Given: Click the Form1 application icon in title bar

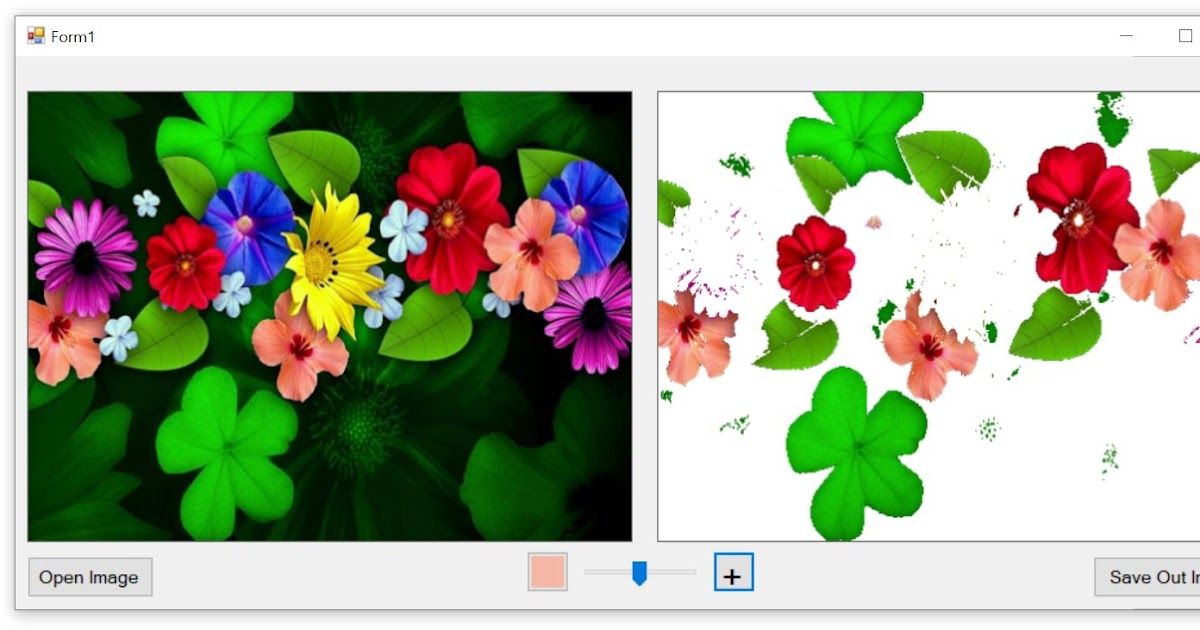Looking at the screenshot, I should click(35, 34).
